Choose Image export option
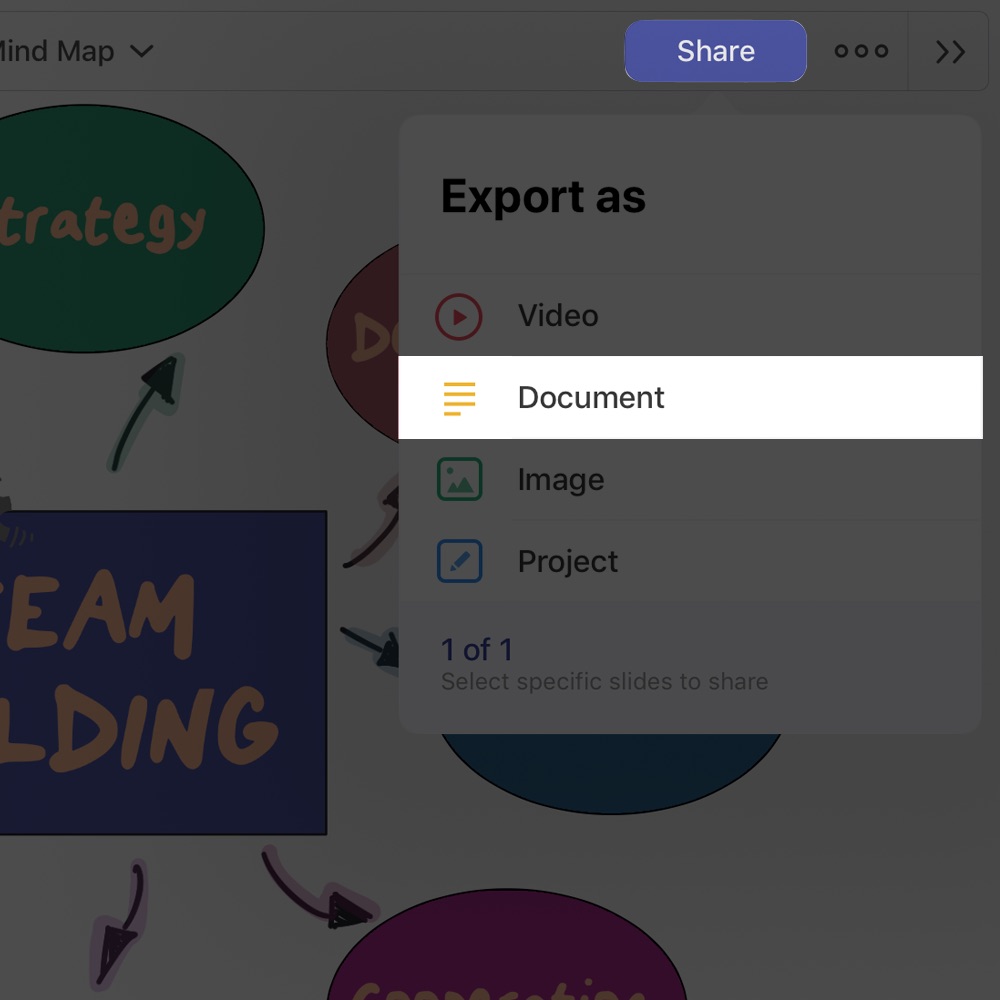This screenshot has height=1000, width=1000. (690, 479)
